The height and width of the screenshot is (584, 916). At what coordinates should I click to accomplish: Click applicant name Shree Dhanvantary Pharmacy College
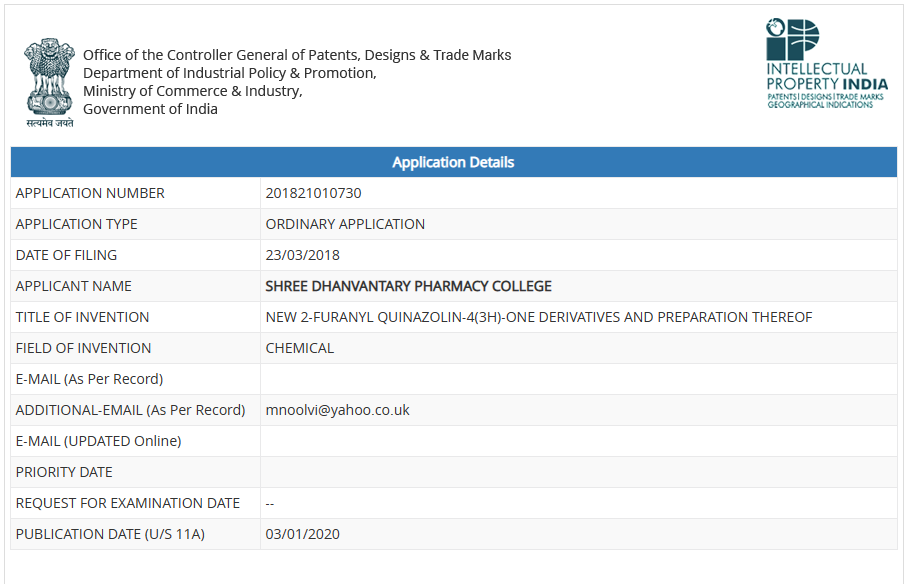(x=408, y=286)
